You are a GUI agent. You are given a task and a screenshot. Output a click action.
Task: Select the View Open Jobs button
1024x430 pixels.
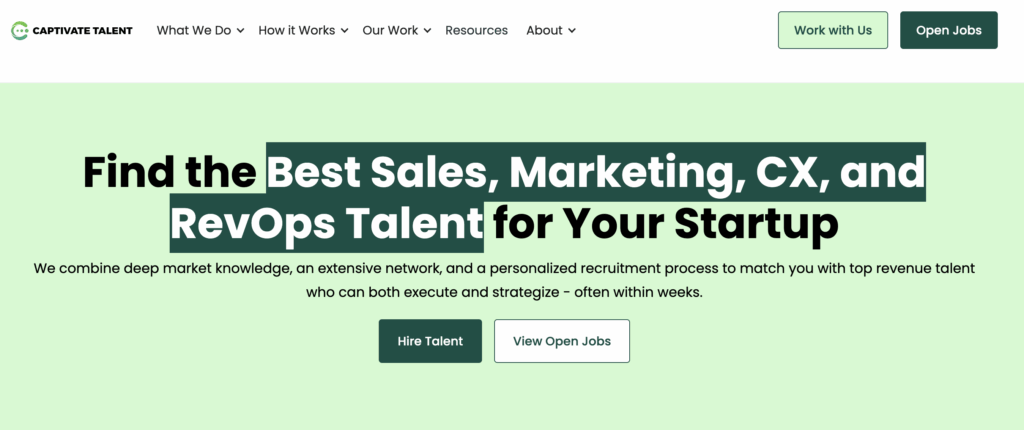[x=561, y=341]
